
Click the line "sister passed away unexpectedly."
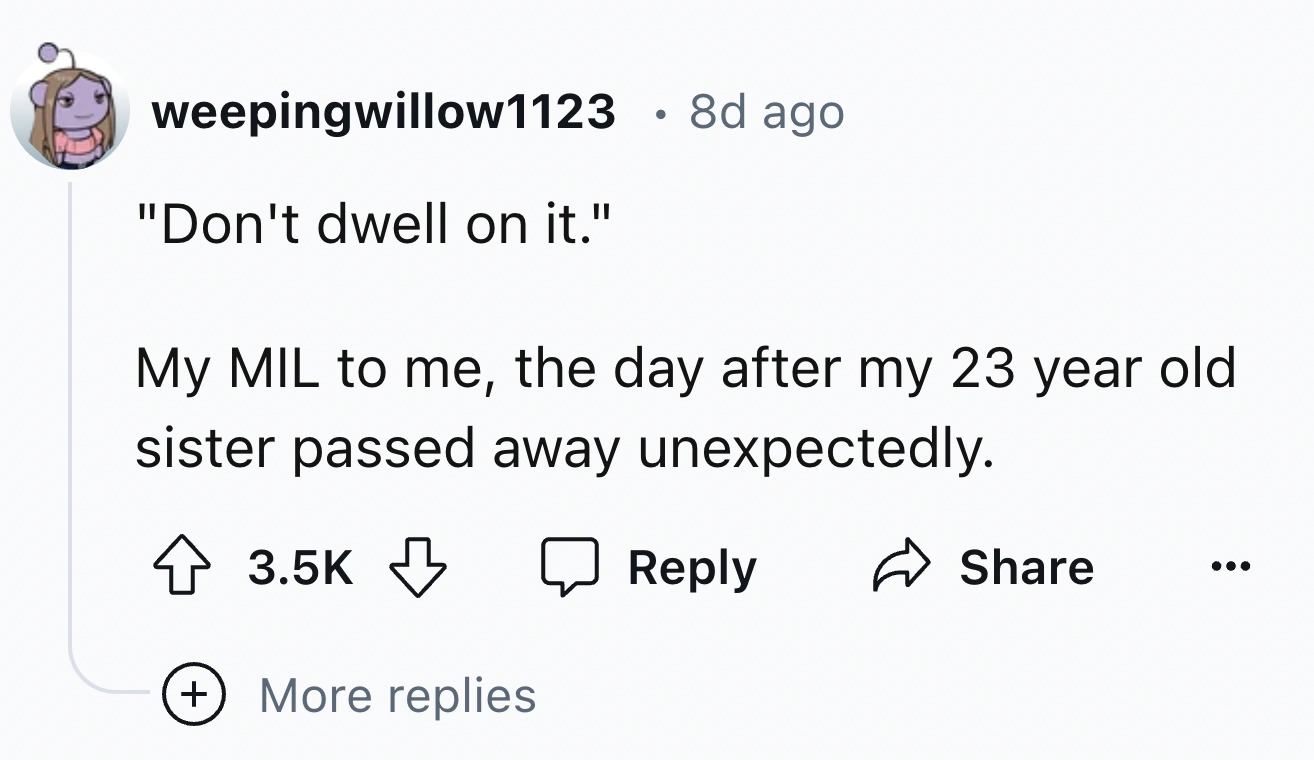(566, 449)
